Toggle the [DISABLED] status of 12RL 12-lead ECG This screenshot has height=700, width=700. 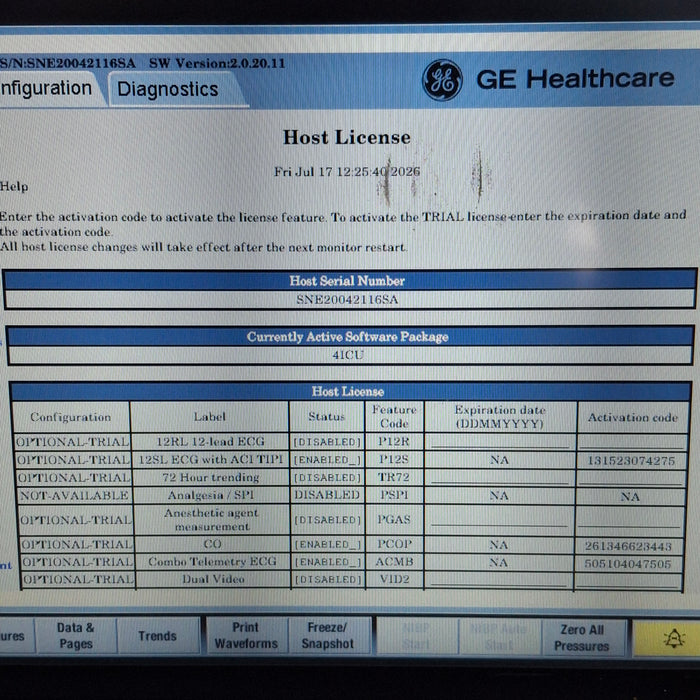point(327,442)
